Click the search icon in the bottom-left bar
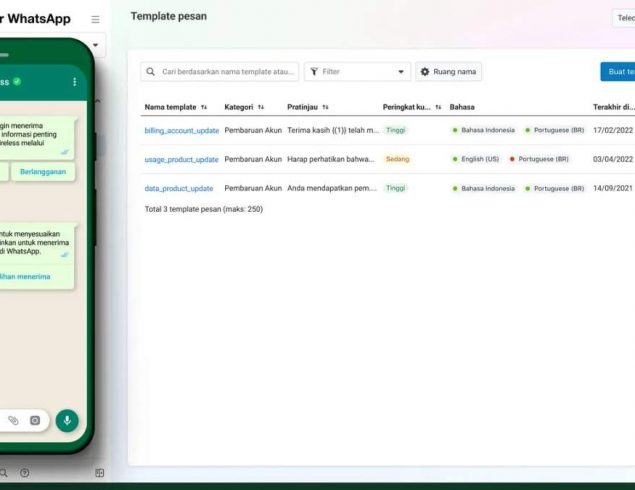Screen dimensions: 635x490 [5, 472]
